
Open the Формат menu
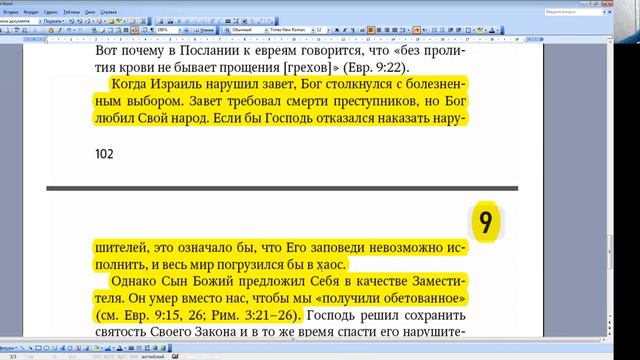click(x=31, y=12)
